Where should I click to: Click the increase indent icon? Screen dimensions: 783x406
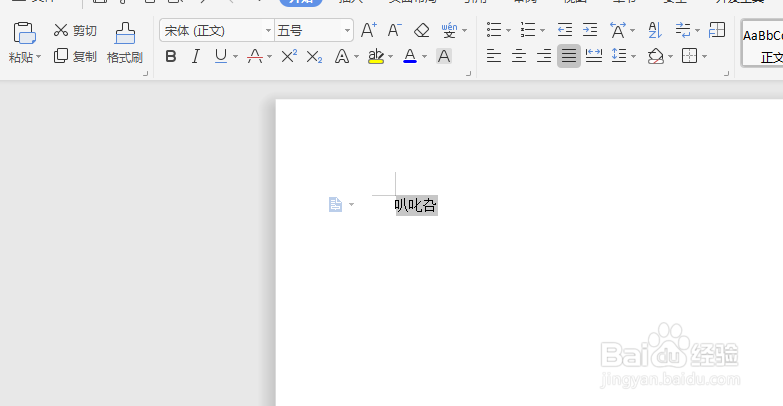click(590, 30)
